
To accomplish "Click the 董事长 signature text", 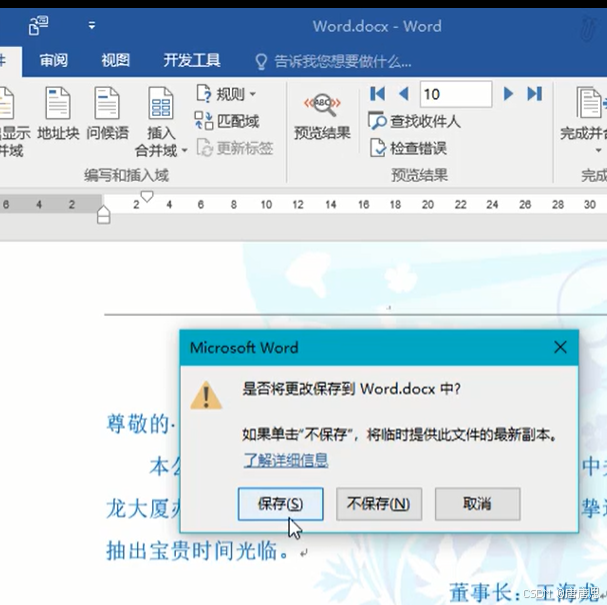I will 481,591.
